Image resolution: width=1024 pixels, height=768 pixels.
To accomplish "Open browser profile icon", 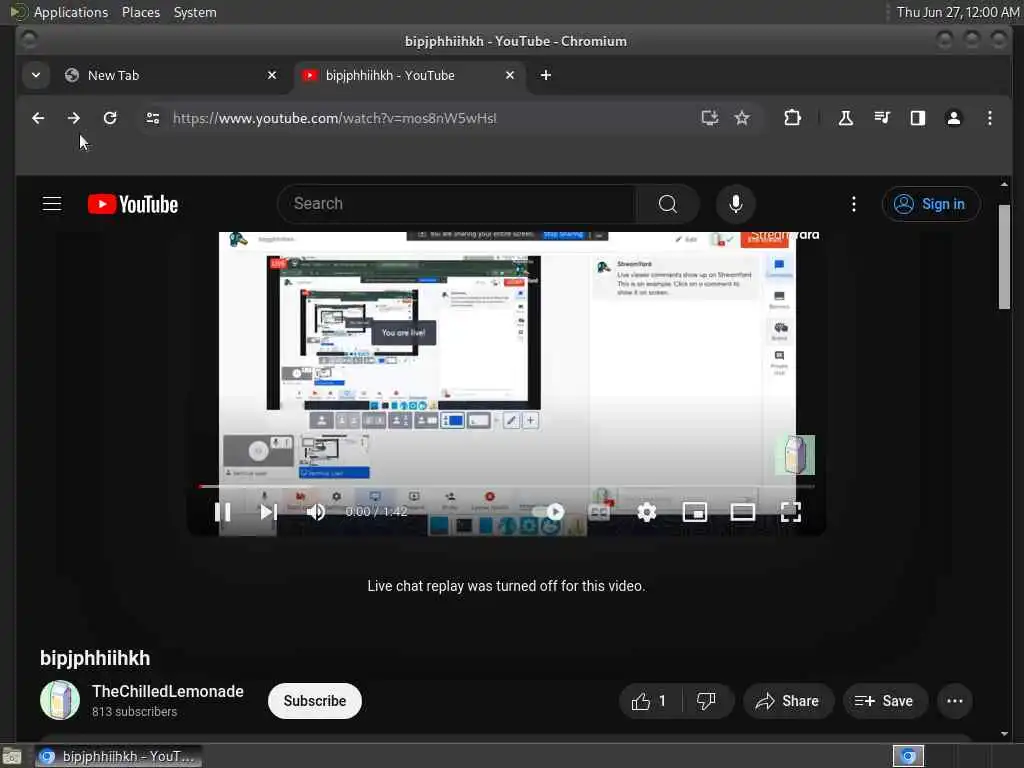I will click(953, 118).
